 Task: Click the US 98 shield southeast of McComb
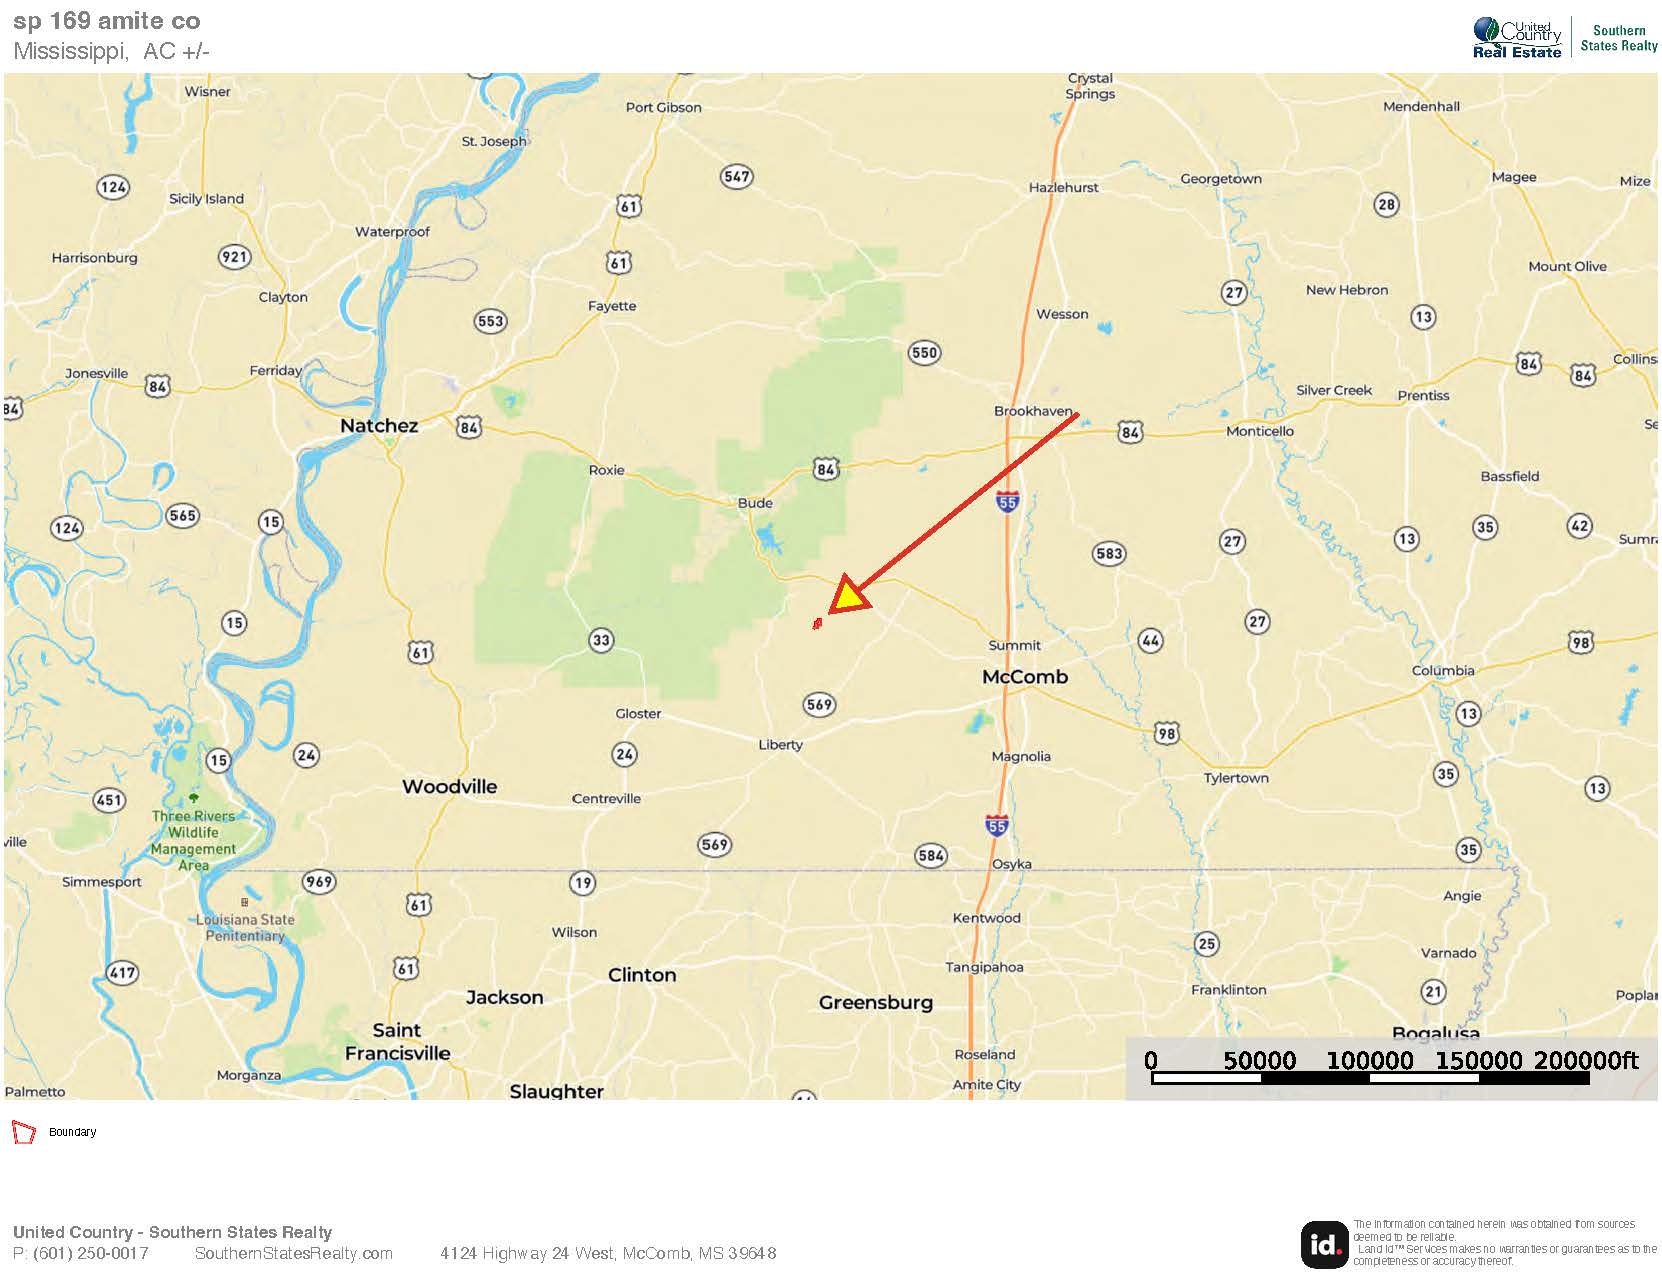[1166, 733]
